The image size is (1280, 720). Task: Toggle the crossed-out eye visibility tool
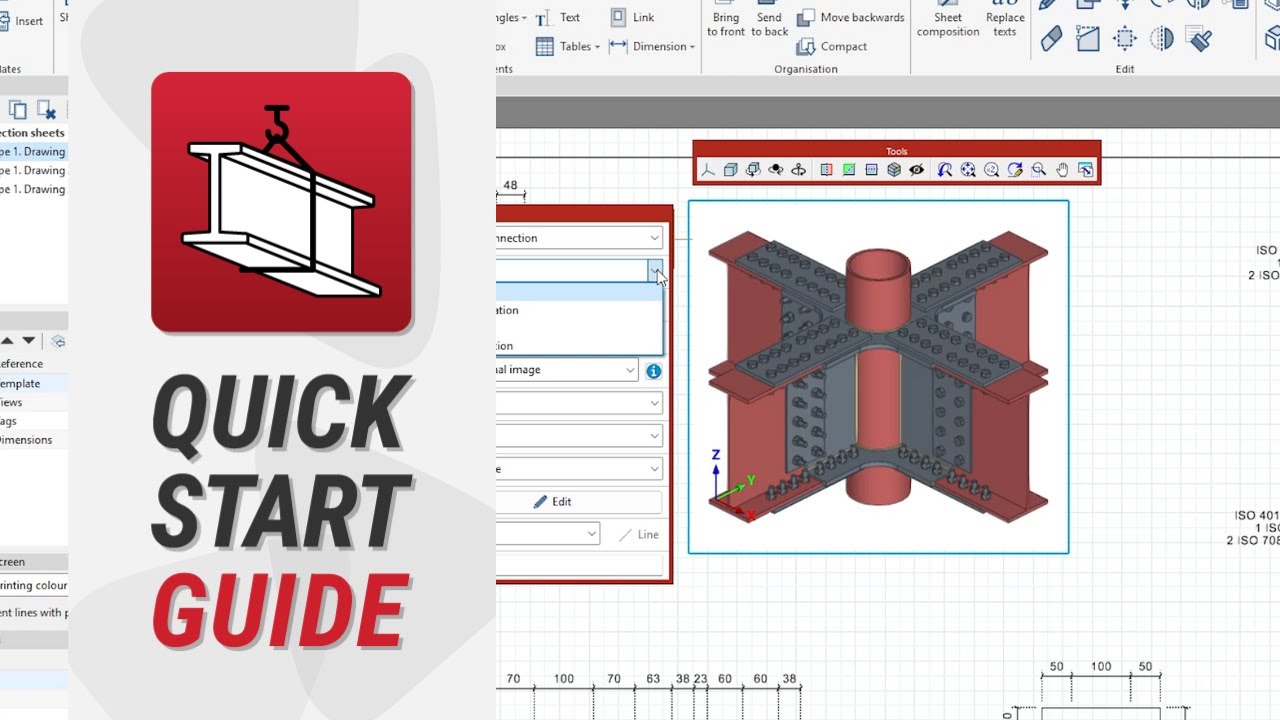pos(916,170)
